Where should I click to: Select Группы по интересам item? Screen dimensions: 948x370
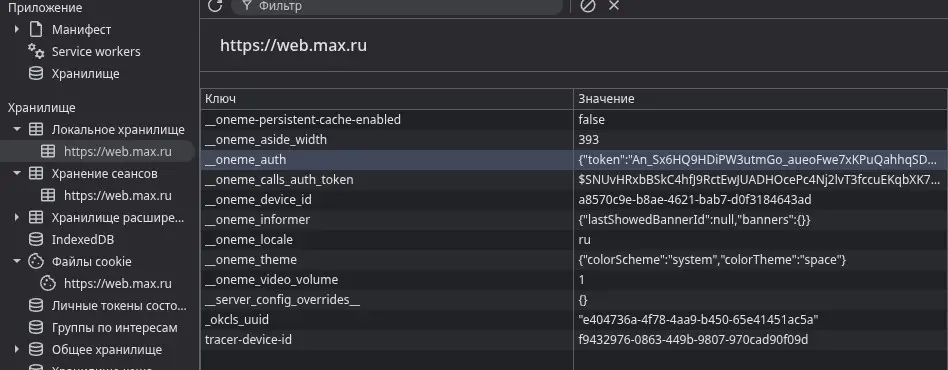(x=115, y=328)
